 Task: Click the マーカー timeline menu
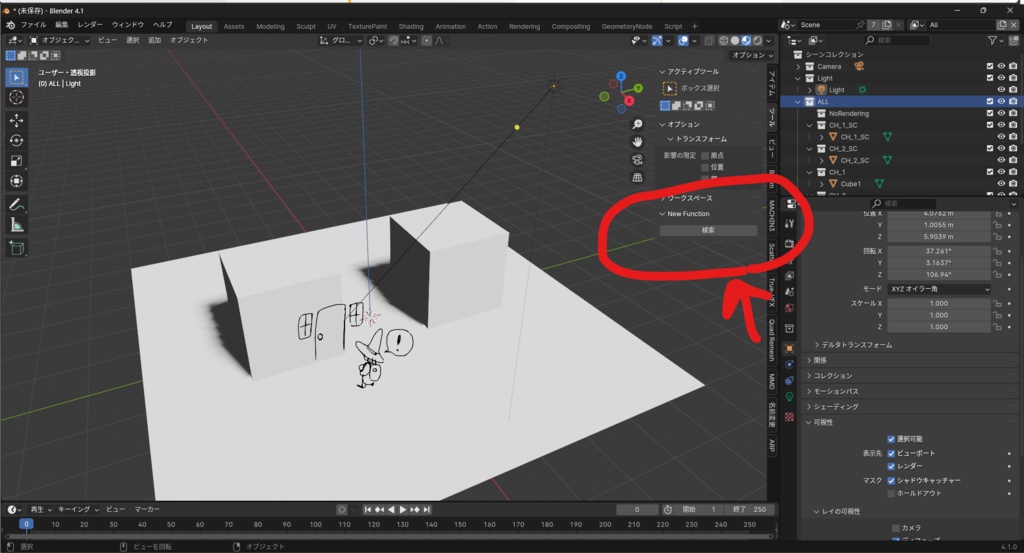click(x=147, y=509)
